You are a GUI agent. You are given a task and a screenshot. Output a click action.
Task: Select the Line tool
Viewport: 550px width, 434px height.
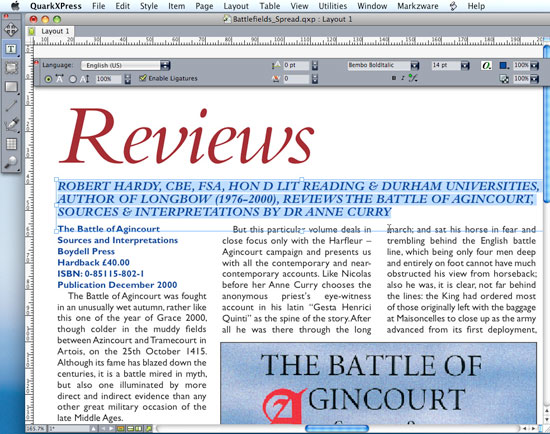[11, 105]
